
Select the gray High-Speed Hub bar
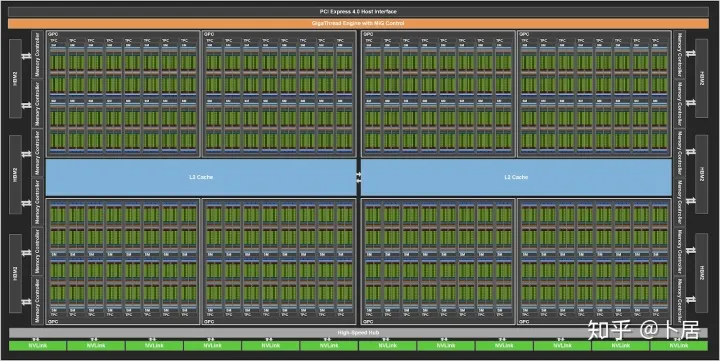tap(358, 333)
